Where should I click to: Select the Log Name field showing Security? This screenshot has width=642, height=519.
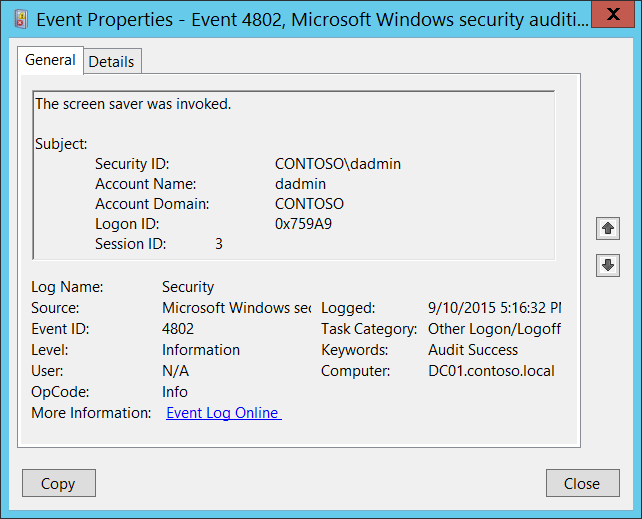(x=188, y=287)
